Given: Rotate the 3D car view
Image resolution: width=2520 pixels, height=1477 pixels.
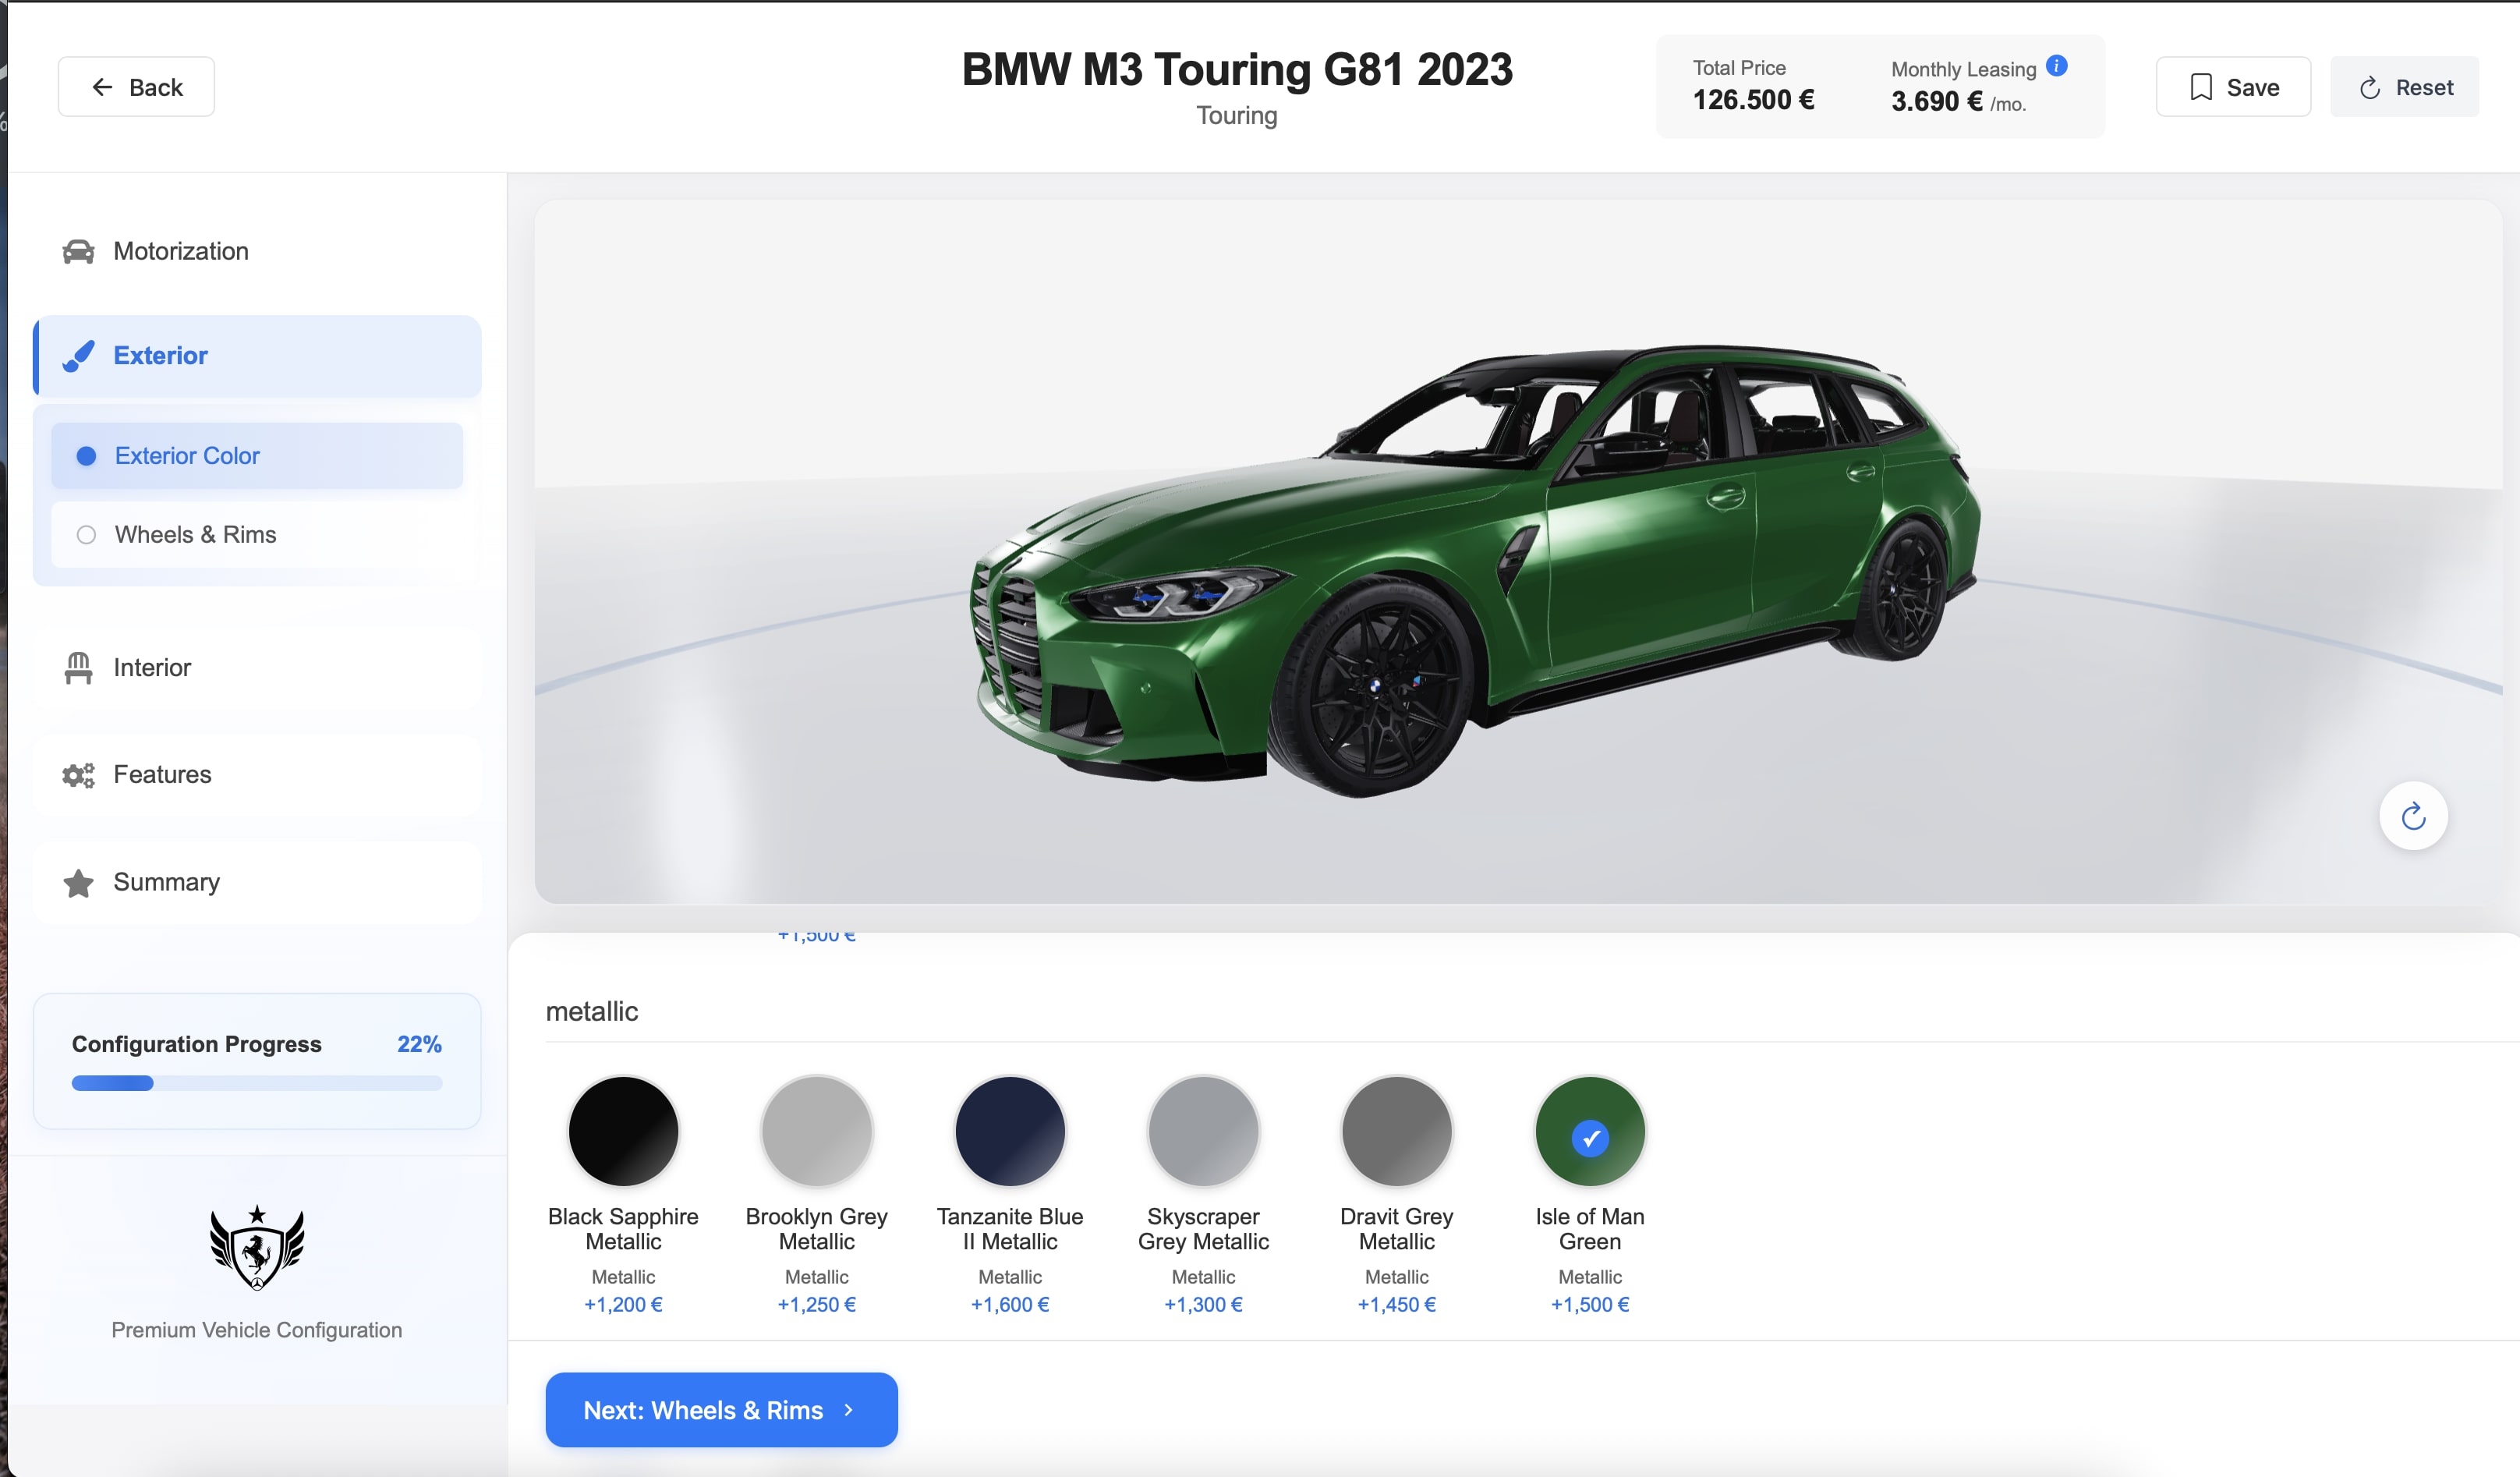Looking at the screenshot, I should (x=2413, y=815).
